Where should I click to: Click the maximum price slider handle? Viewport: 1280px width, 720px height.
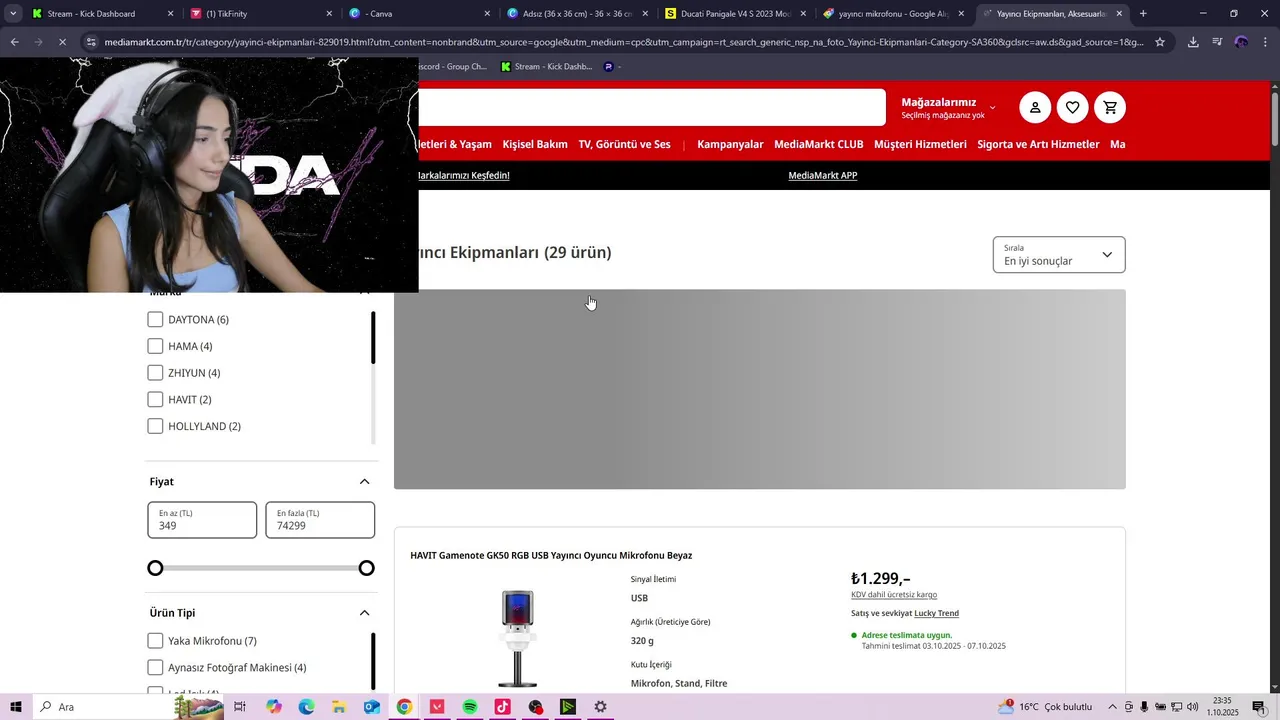367,568
